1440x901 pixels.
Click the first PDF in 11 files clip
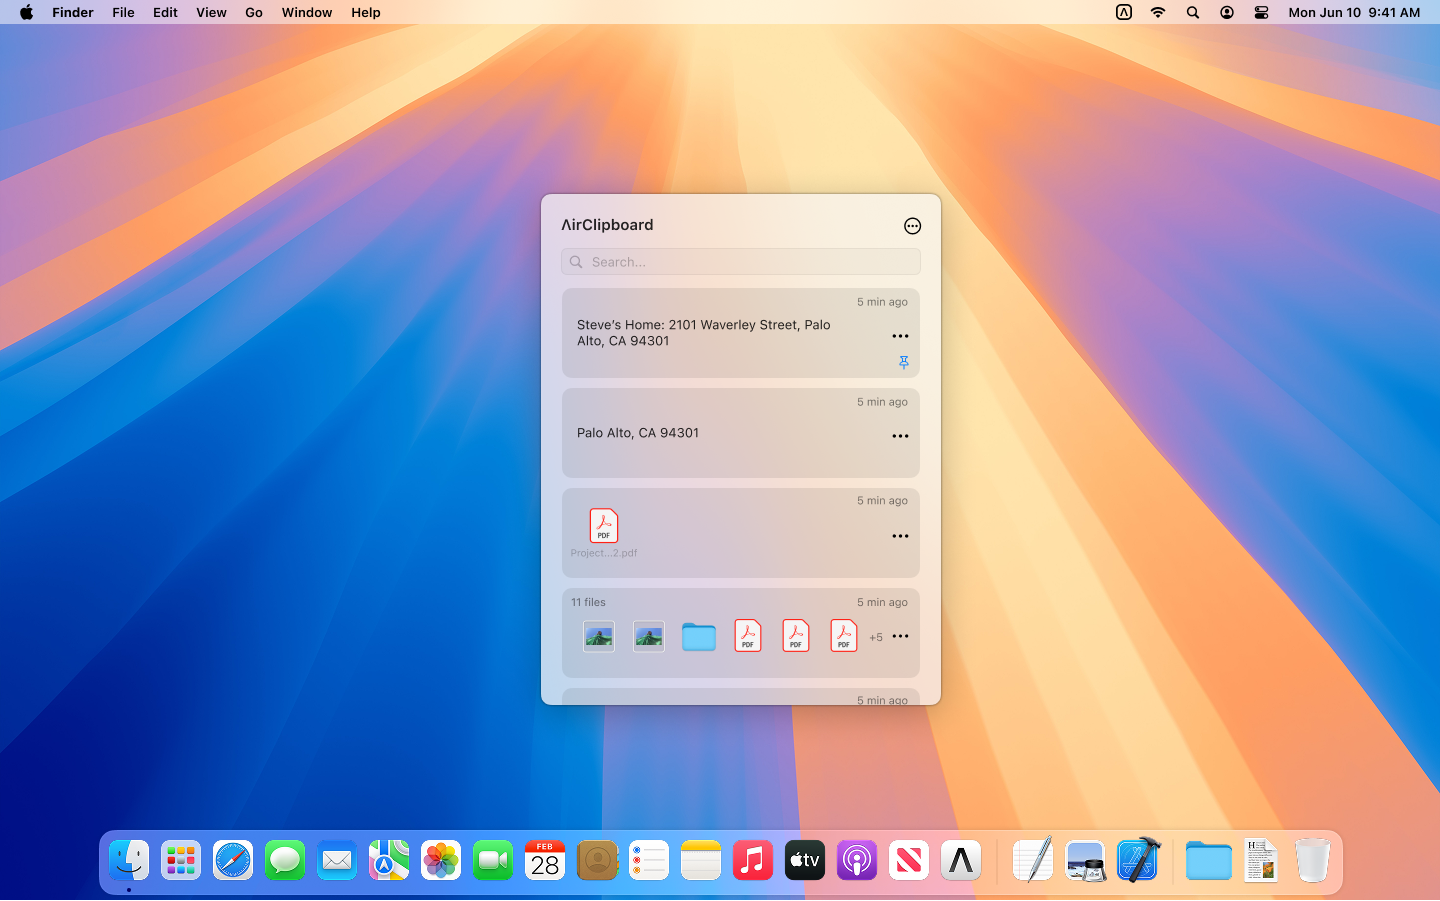[748, 636]
